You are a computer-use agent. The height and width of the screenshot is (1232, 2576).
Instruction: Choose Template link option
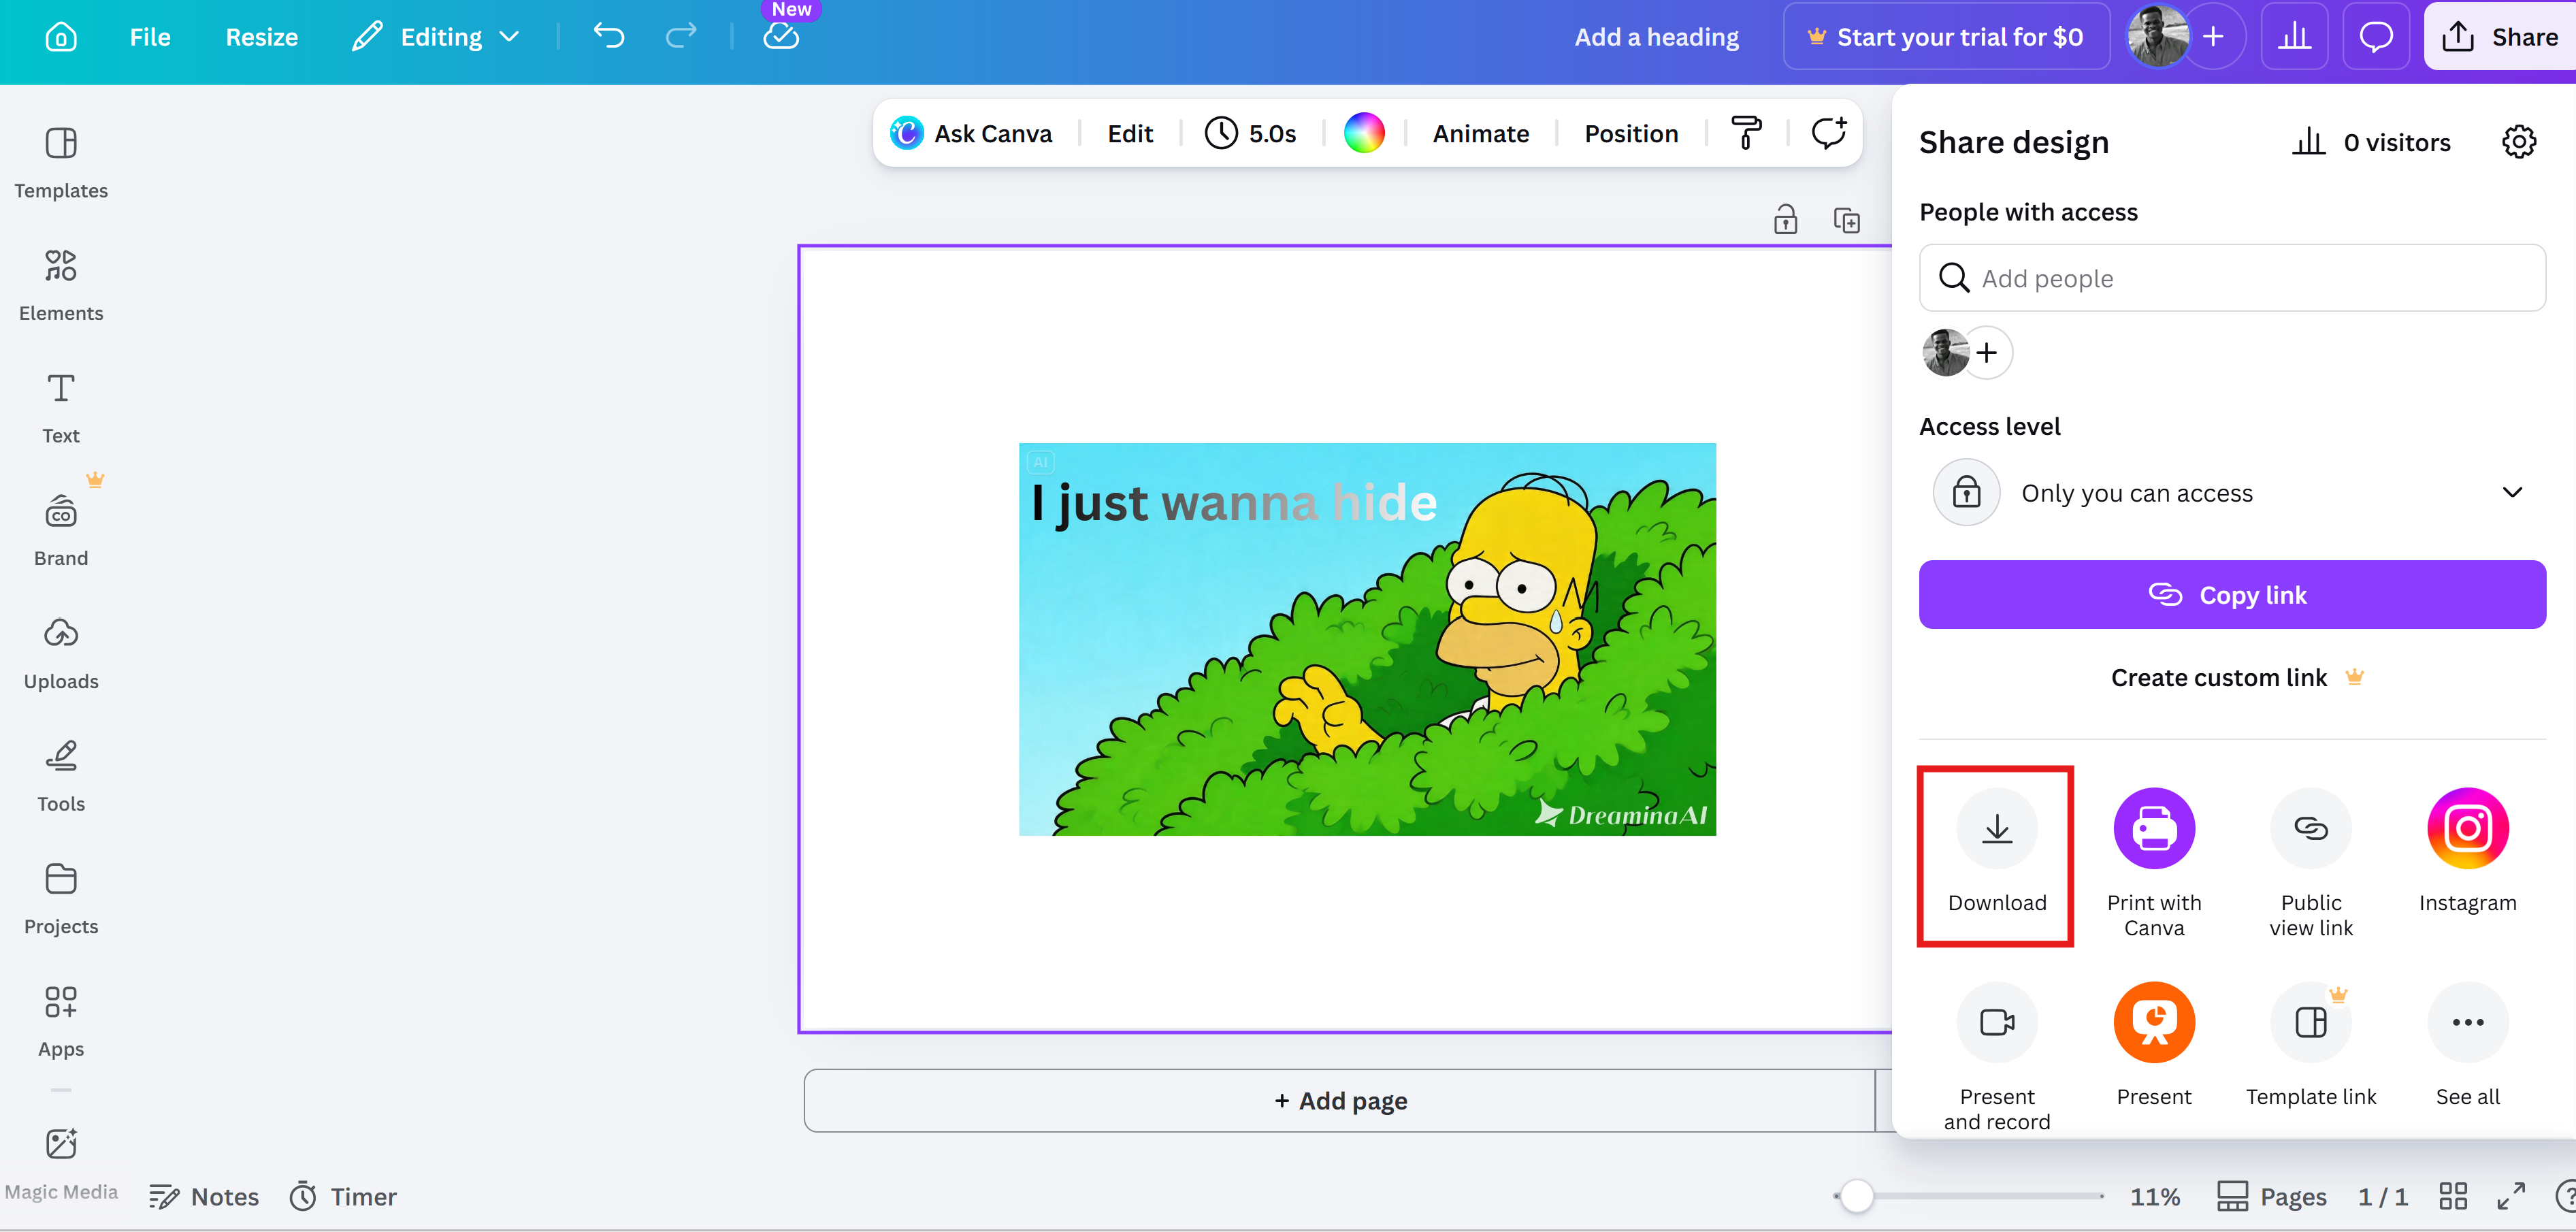tap(2310, 1044)
